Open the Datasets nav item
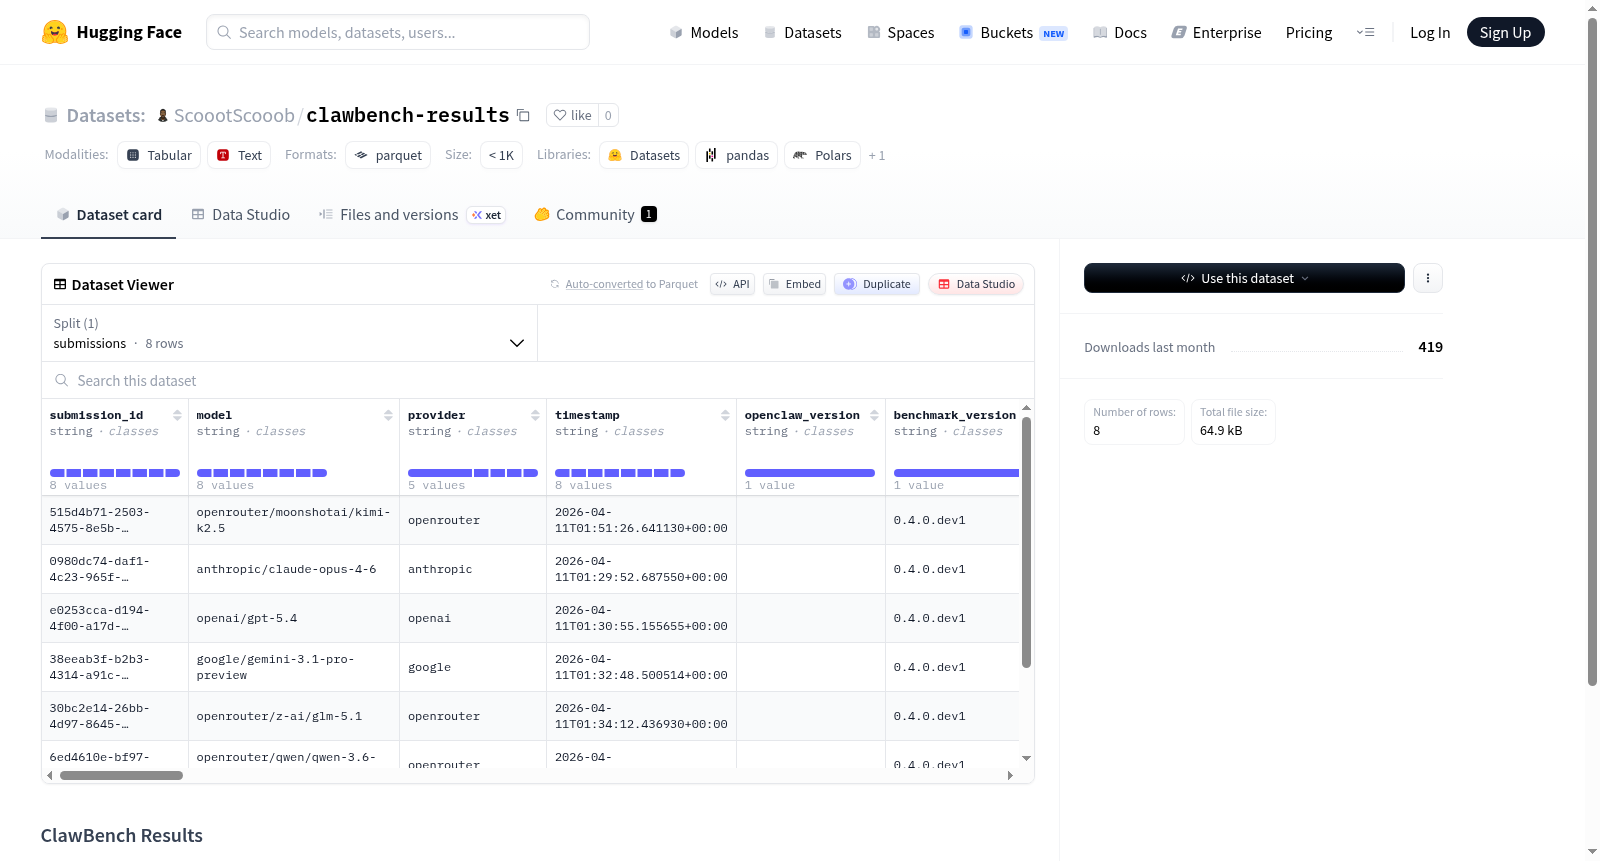Screen dimensions: 1600x861 click(x=803, y=32)
